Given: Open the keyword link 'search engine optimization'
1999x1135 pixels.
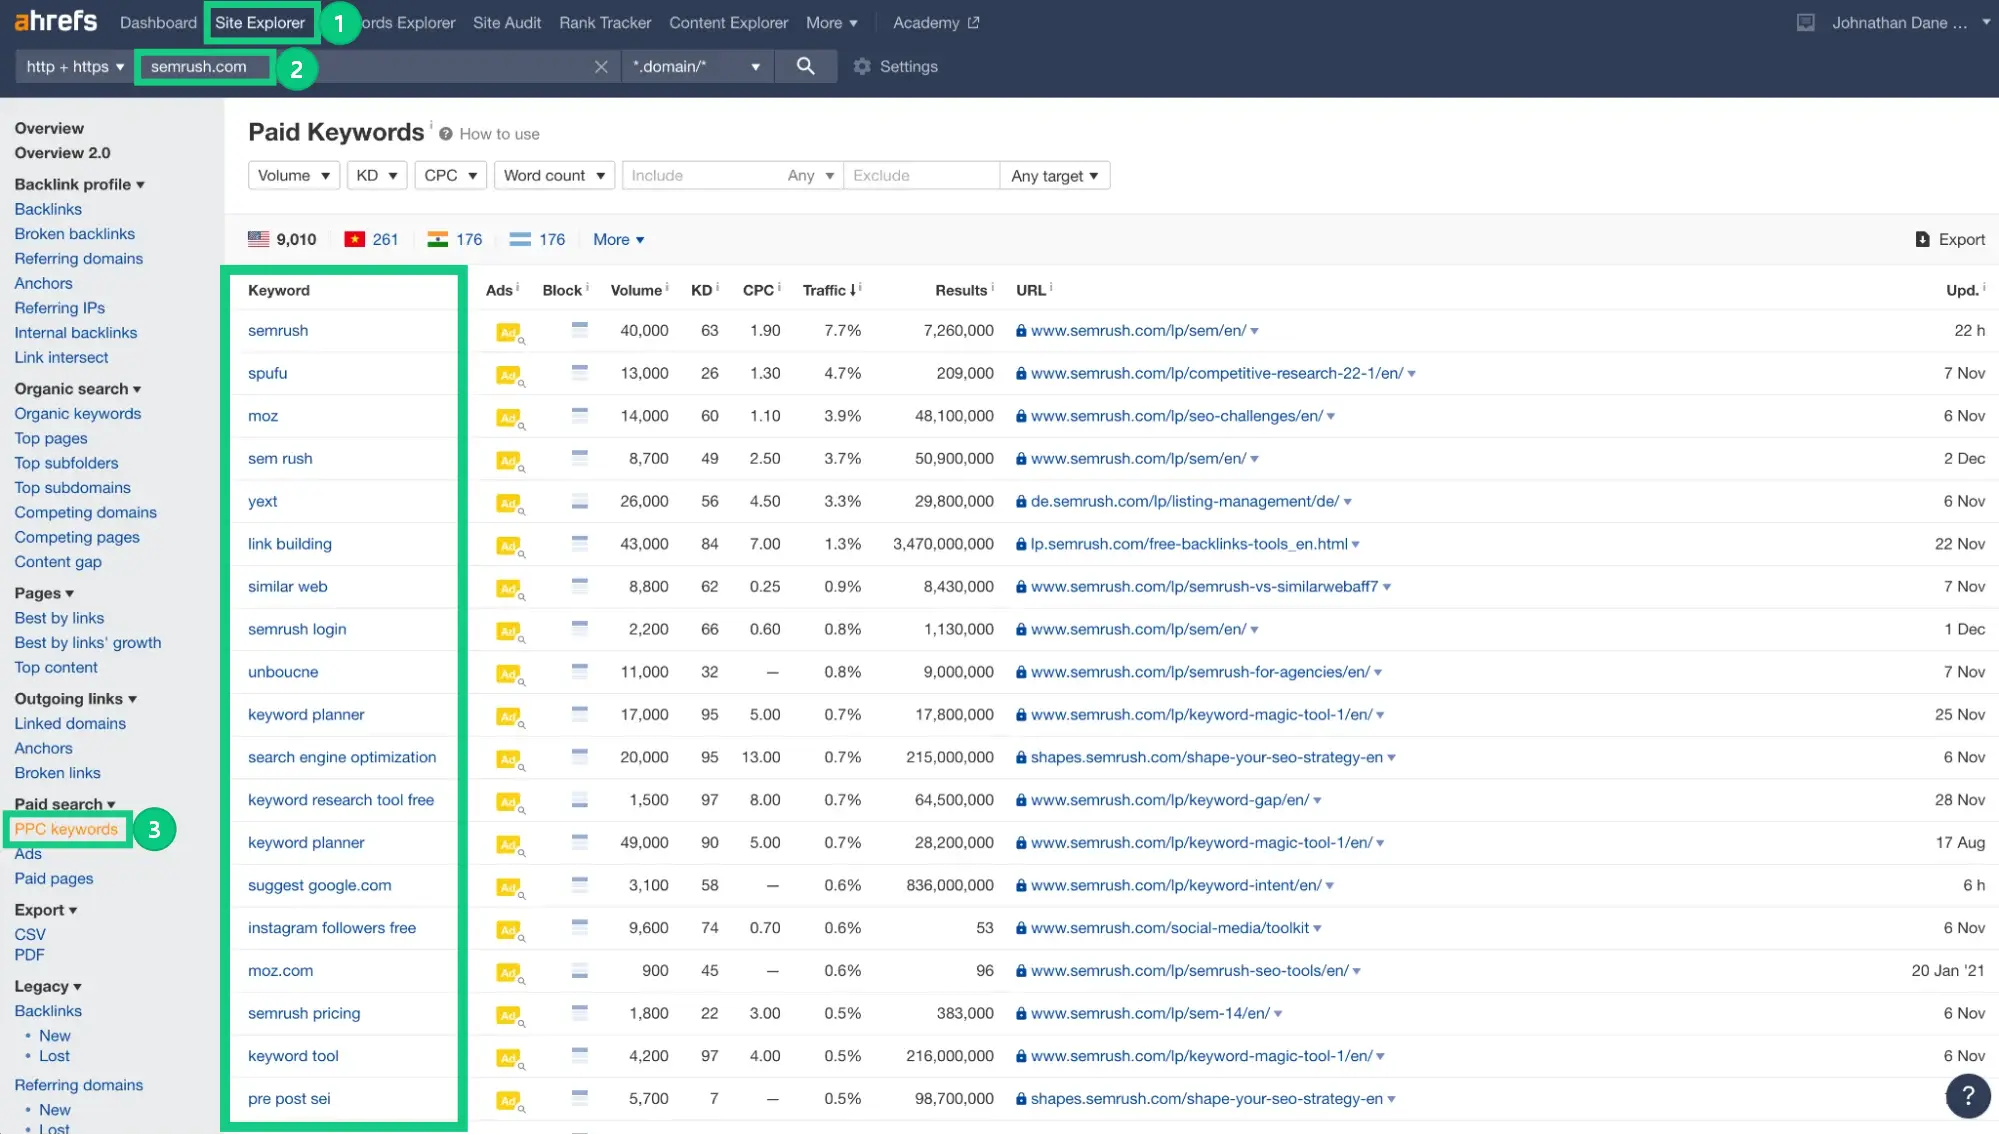Looking at the screenshot, I should tap(342, 758).
